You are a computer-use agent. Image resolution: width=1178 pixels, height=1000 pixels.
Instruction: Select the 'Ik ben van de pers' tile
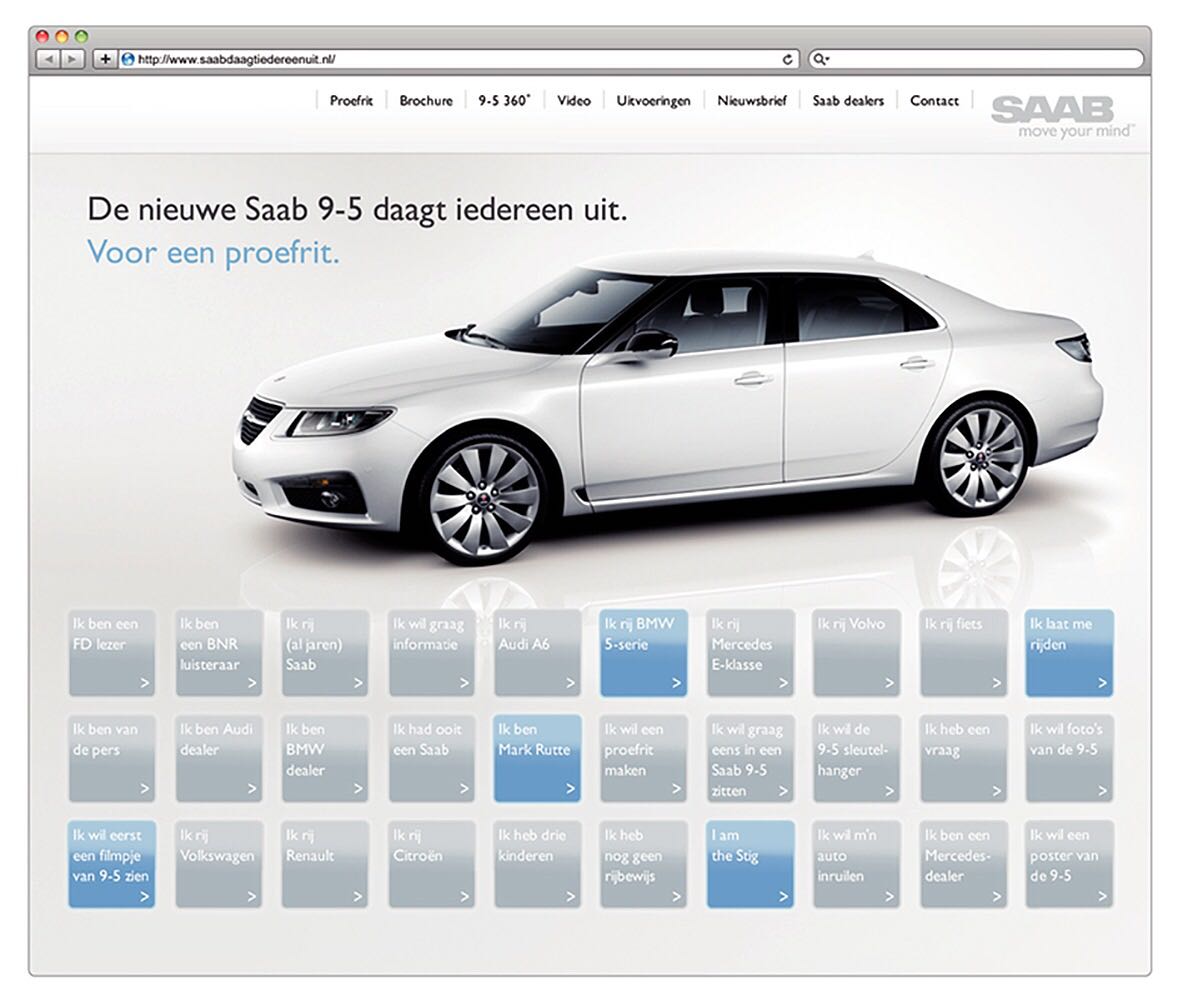tap(112, 758)
